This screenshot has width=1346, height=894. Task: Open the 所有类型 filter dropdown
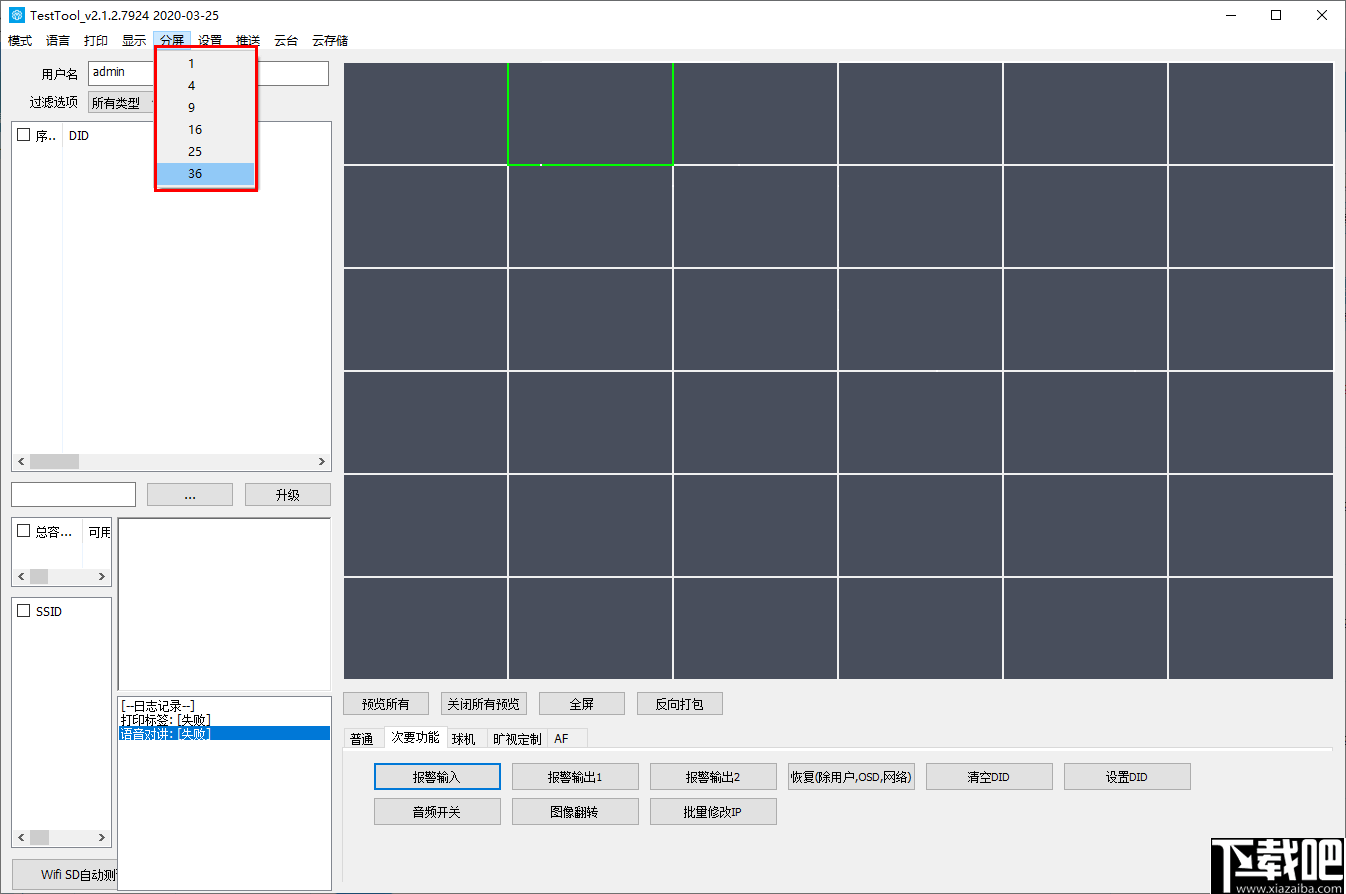point(120,102)
